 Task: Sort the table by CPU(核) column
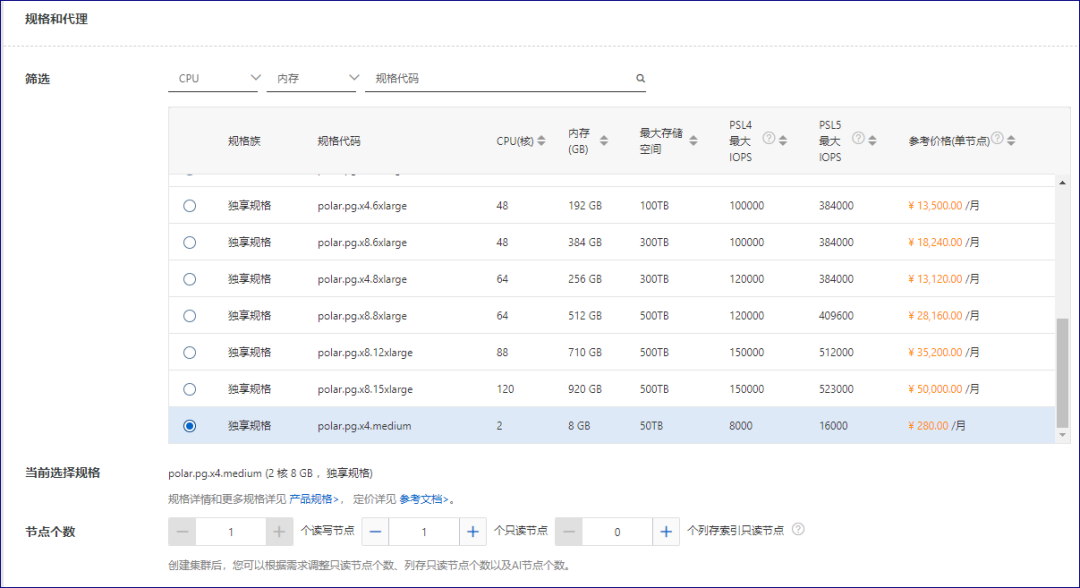540,141
